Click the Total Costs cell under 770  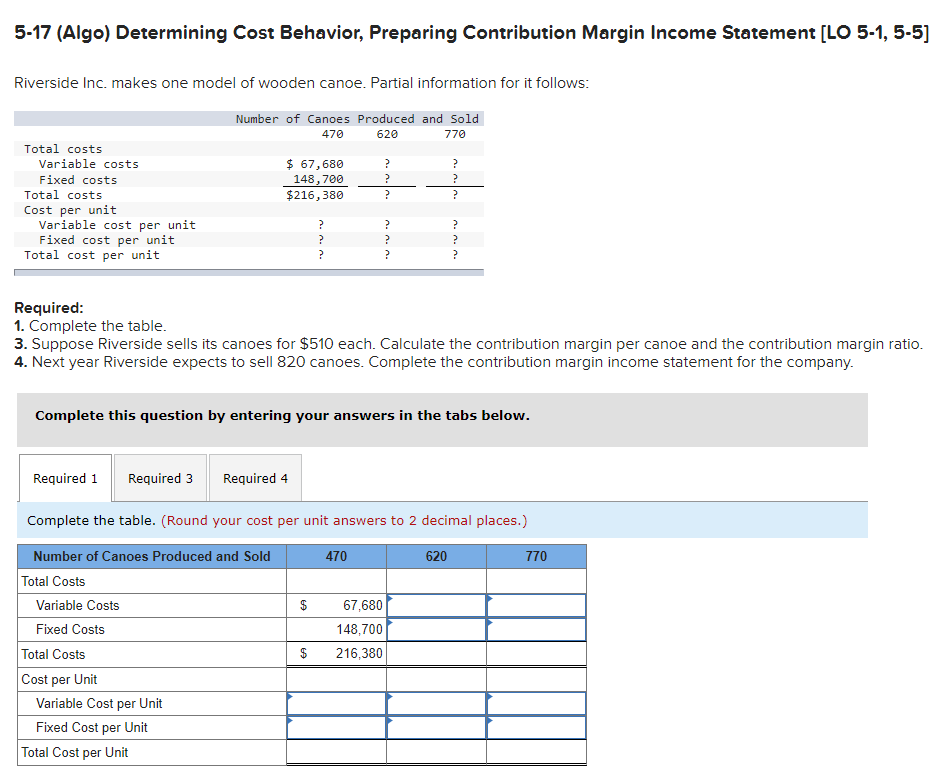tap(536, 654)
